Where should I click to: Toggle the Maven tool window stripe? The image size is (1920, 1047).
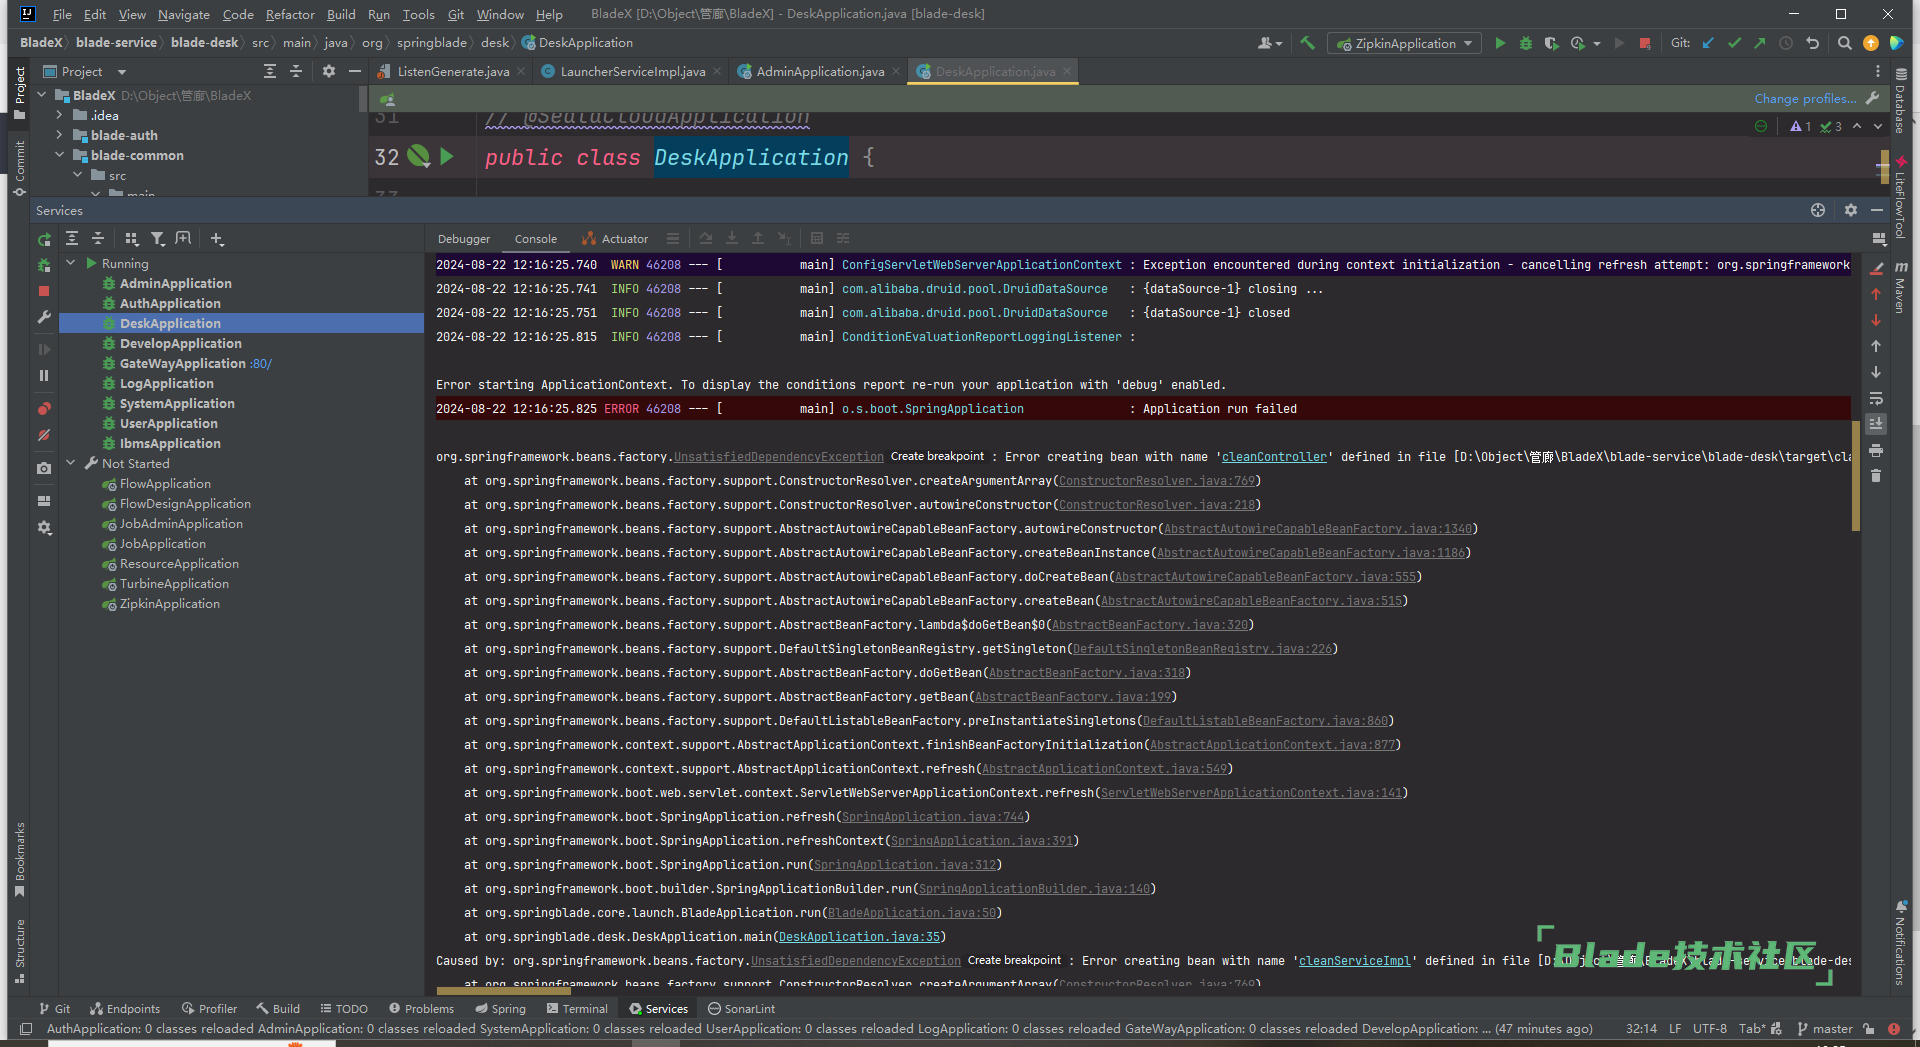pyautogui.click(x=1901, y=288)
